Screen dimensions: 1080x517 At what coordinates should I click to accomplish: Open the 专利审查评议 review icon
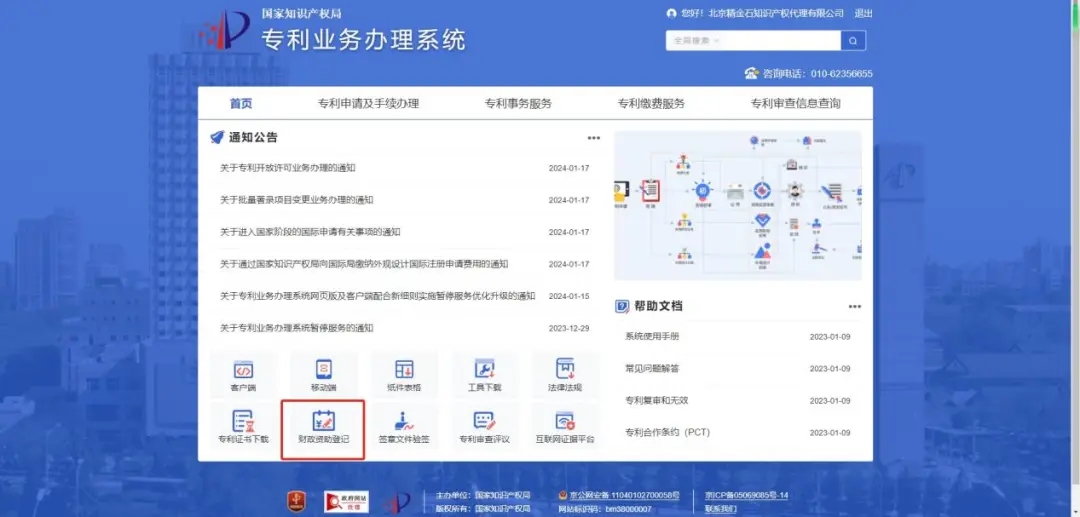[485, 428]
